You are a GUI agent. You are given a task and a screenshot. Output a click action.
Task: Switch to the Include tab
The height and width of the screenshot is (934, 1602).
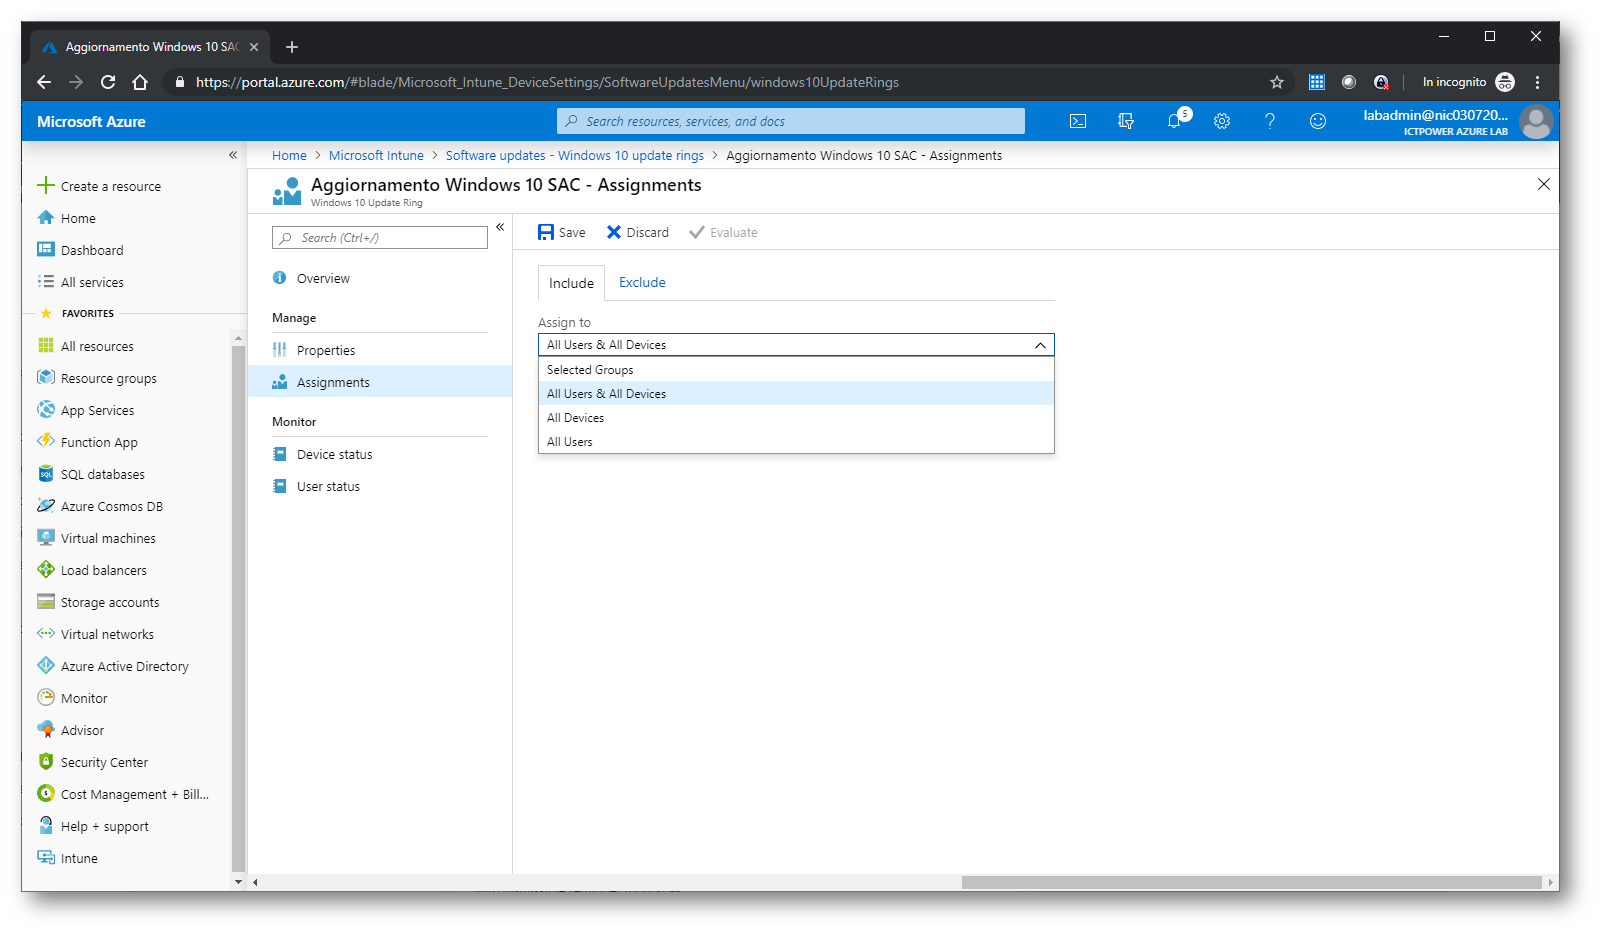(571, 283)
